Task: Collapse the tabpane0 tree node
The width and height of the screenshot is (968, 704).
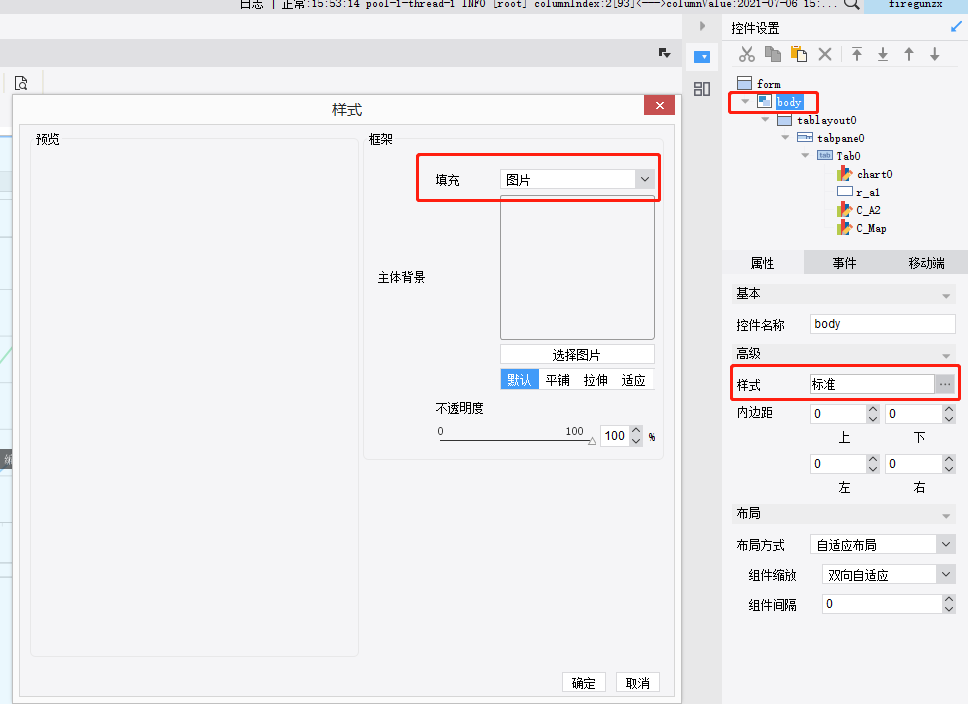Action: 785,137
